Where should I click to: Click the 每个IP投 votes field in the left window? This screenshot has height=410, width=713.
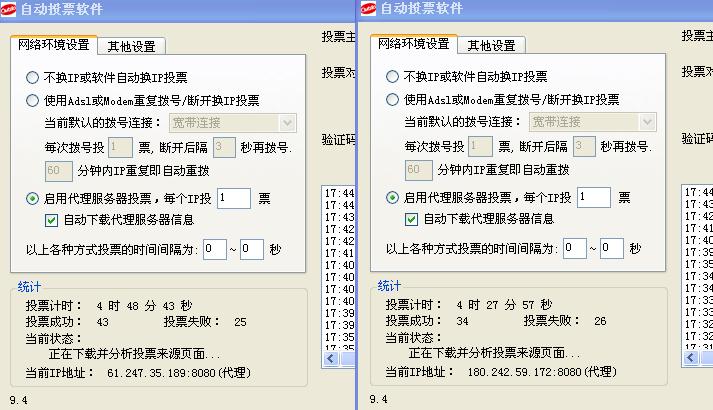pyautogui.click(x=233, y=198)
